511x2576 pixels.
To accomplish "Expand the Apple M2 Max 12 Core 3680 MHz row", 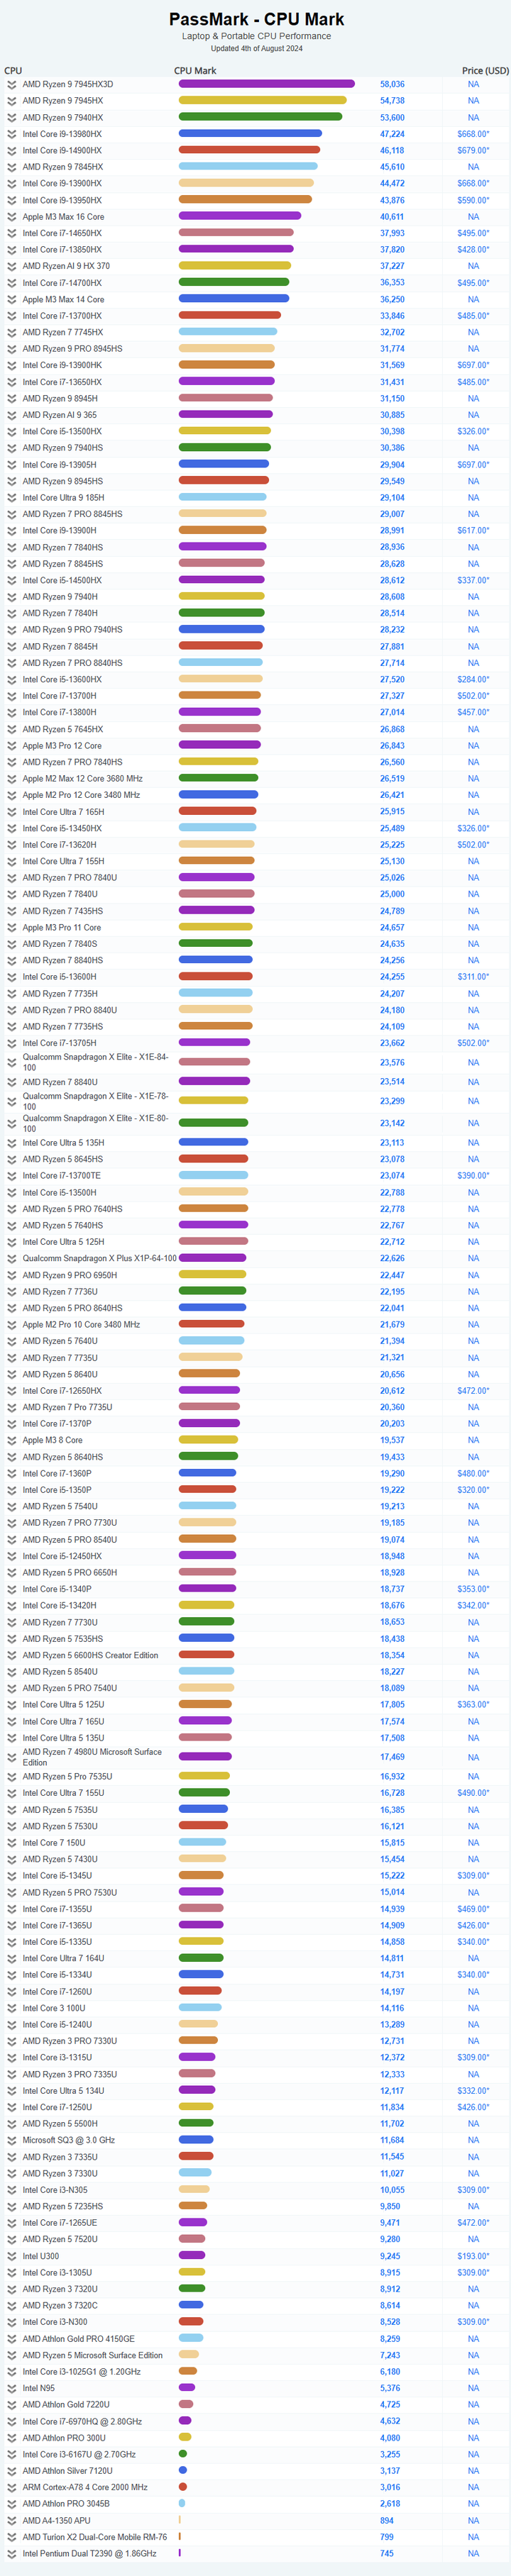I will click(12, 779).
